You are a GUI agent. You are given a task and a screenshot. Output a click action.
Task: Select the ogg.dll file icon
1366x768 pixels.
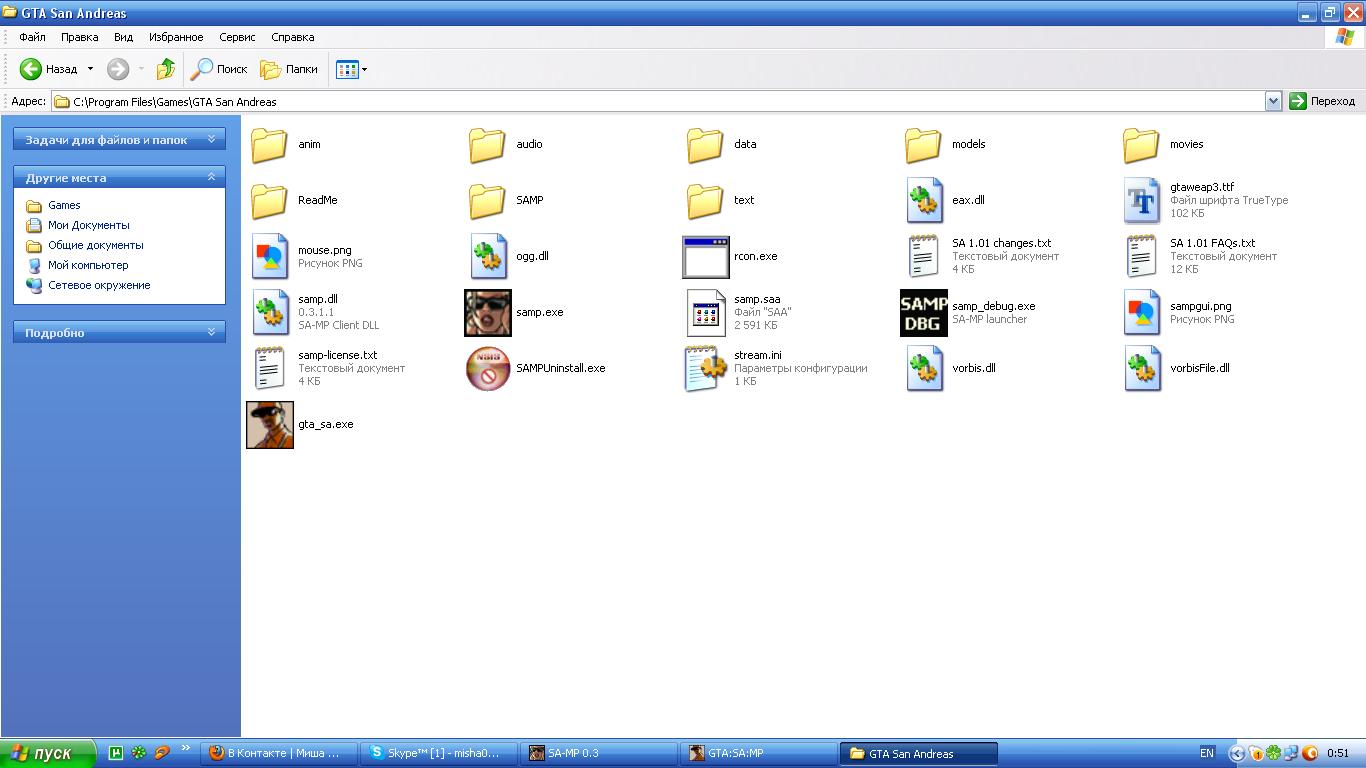coord(488,256)
